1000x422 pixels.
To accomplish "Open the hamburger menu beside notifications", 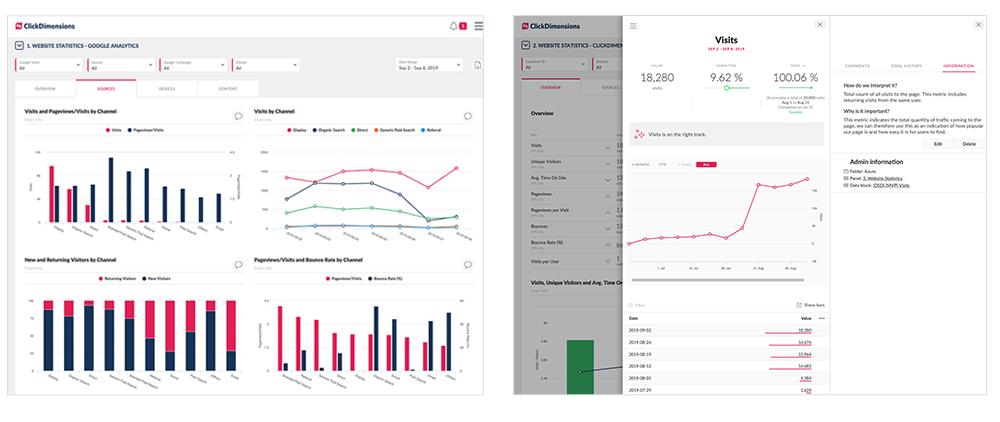I will pyautogui.click(x=478, y=26).
